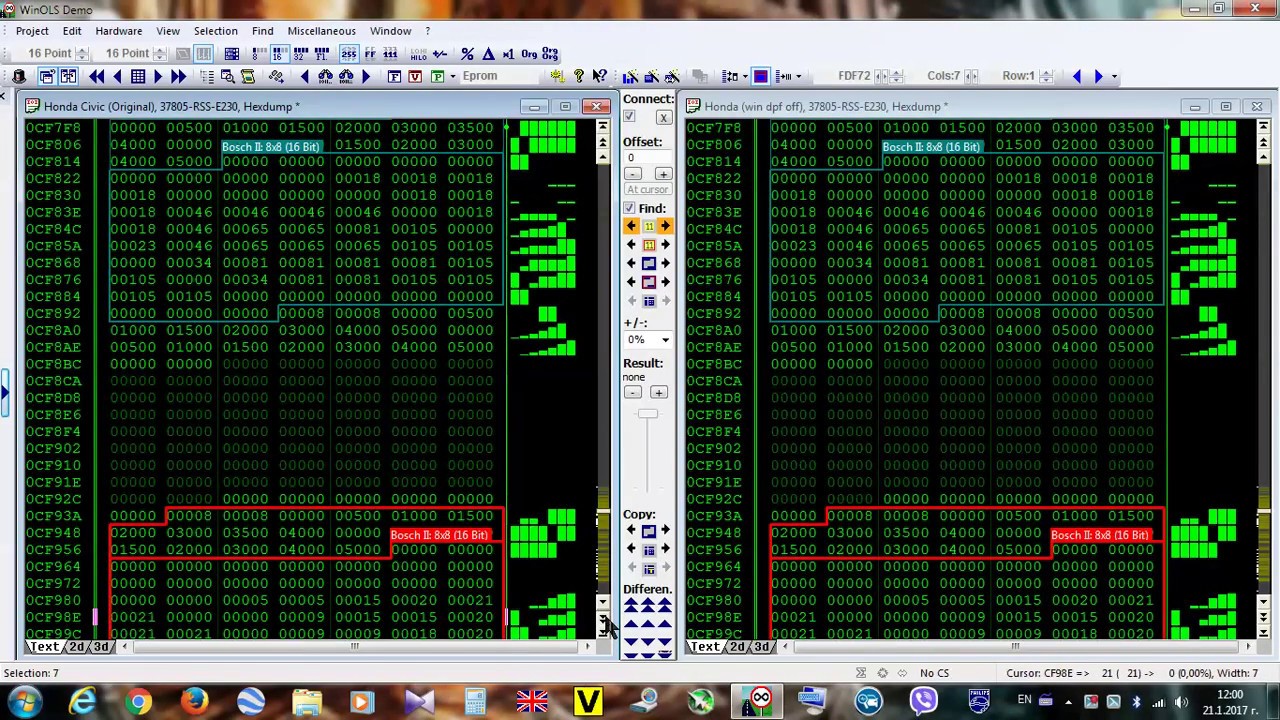
Task: Show the delta difference view
Action: point(488,54)
